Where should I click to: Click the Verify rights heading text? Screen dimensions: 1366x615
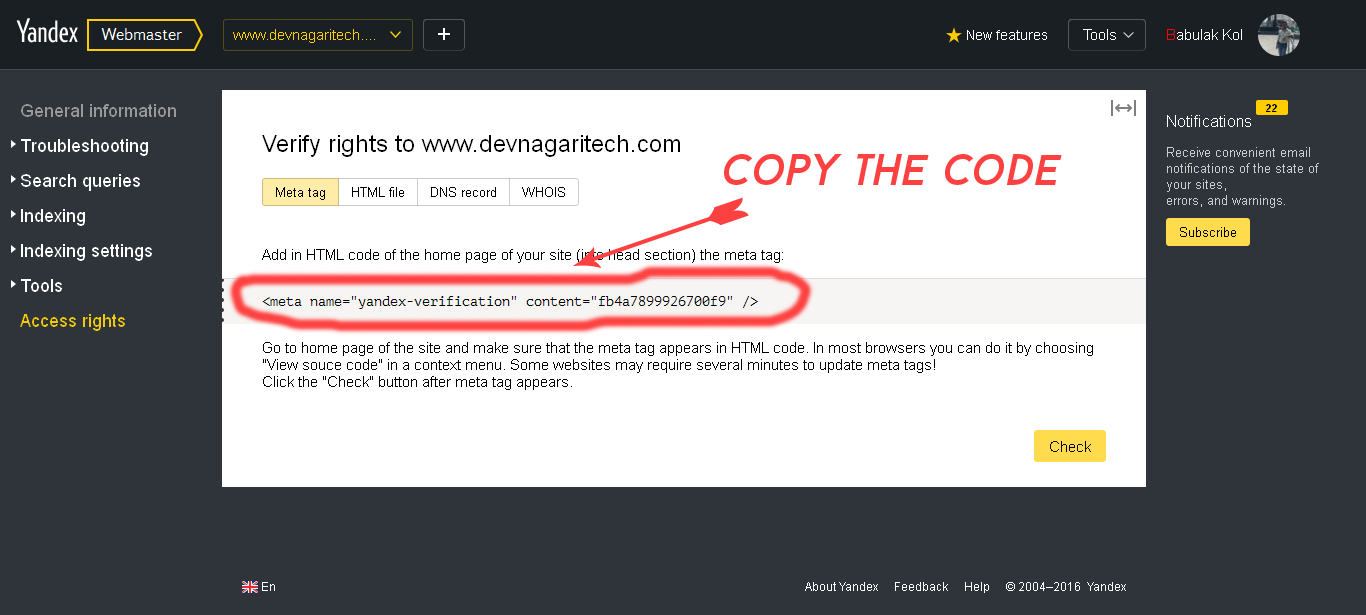click(x=471, y=144)
